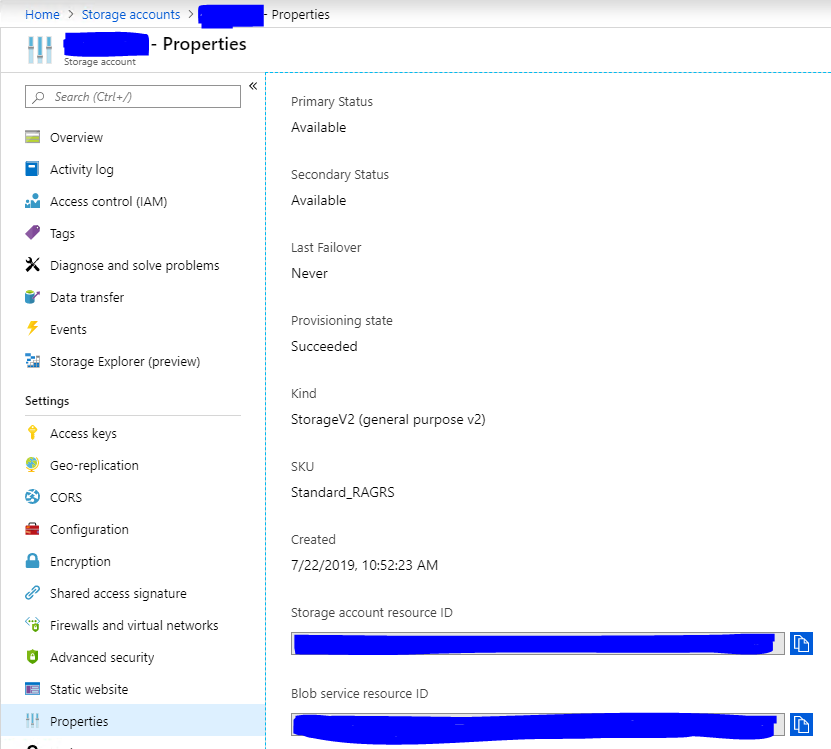Click the Storage Explorer (preview) icon

point(32,361)
